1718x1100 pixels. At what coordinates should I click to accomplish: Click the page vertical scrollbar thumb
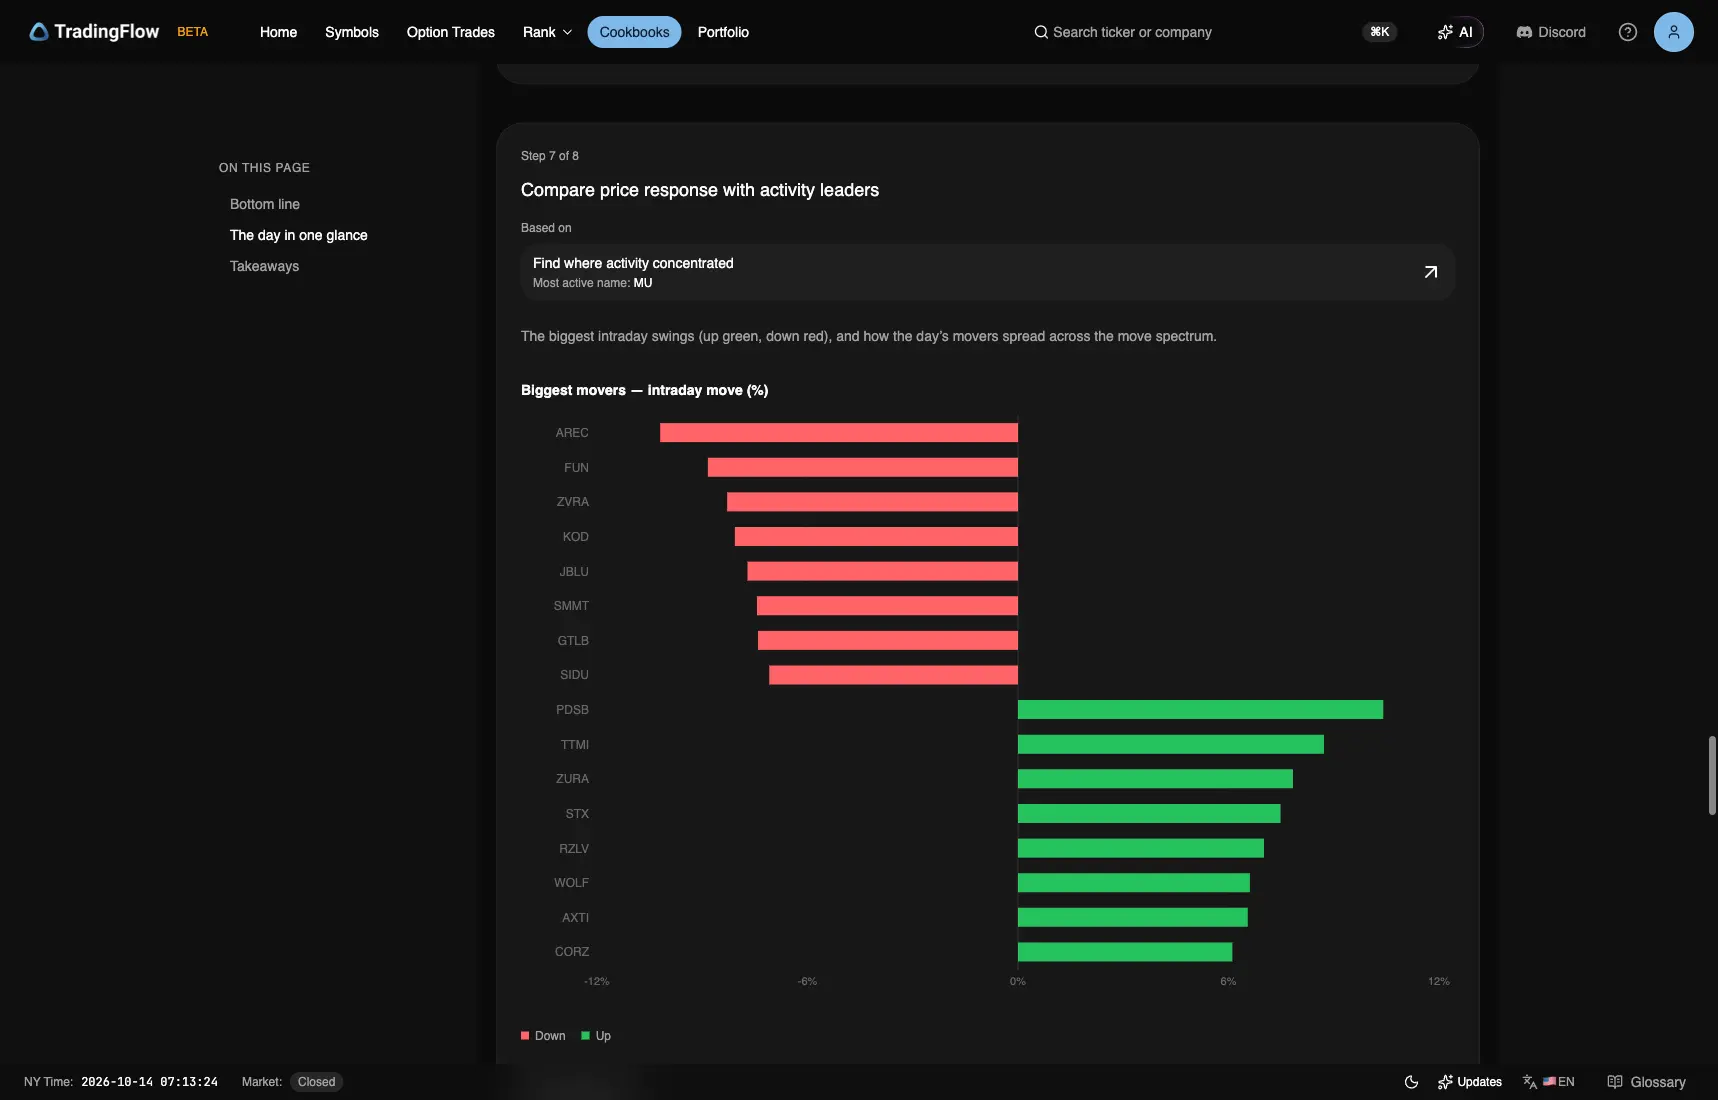[1712, 775]
